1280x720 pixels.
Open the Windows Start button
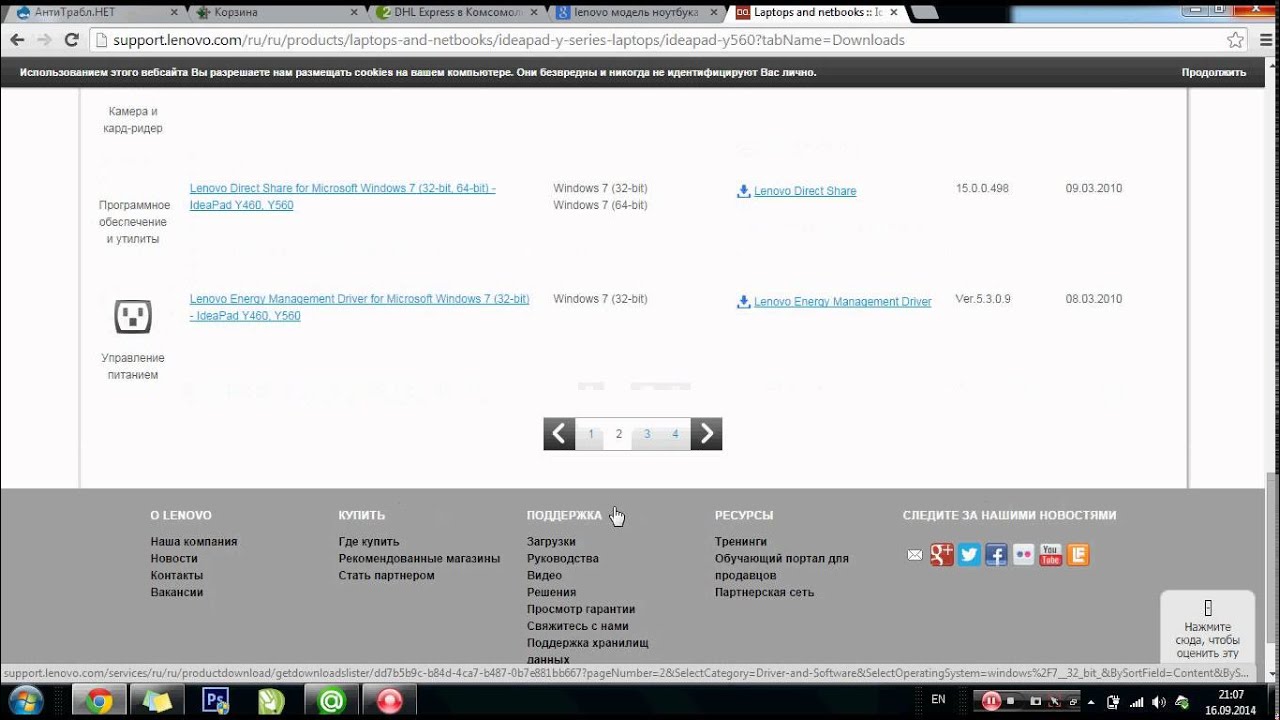pyautogui.click(x=26, y=700)
